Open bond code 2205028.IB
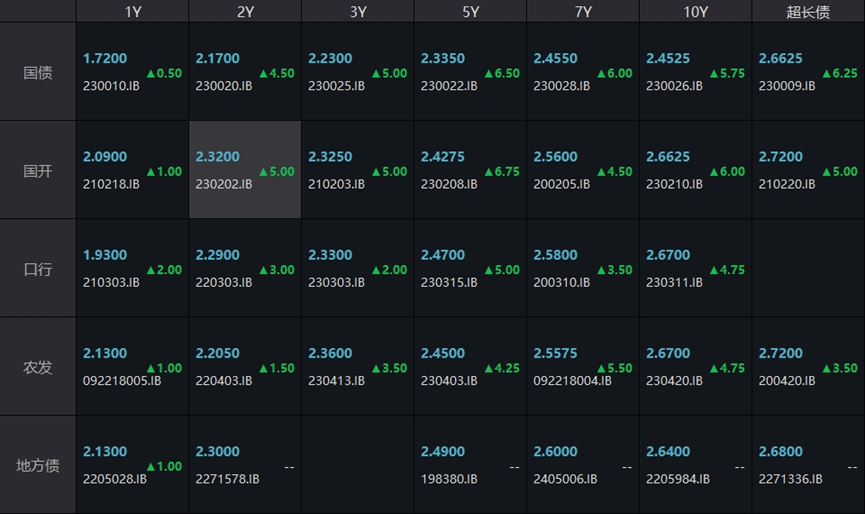This screenshot has width=865, height=514. [115, 479]
